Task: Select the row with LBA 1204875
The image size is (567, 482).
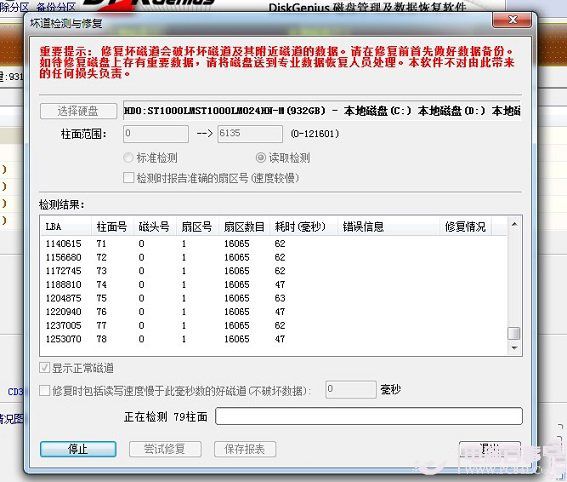Action: pyautogui.click(x=274, y=298)
